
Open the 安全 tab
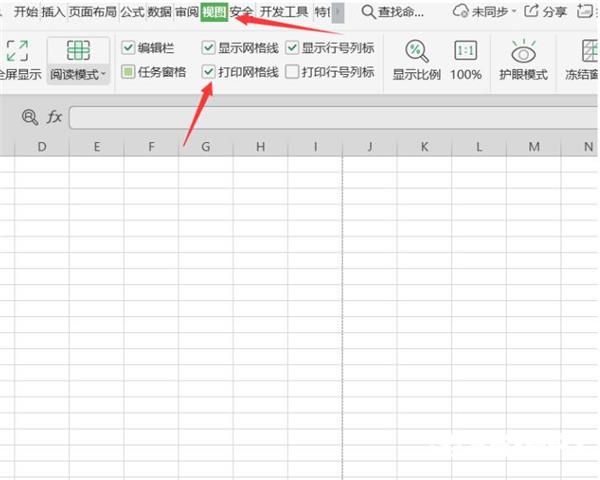pyautogui.click(x=241, y=12)
